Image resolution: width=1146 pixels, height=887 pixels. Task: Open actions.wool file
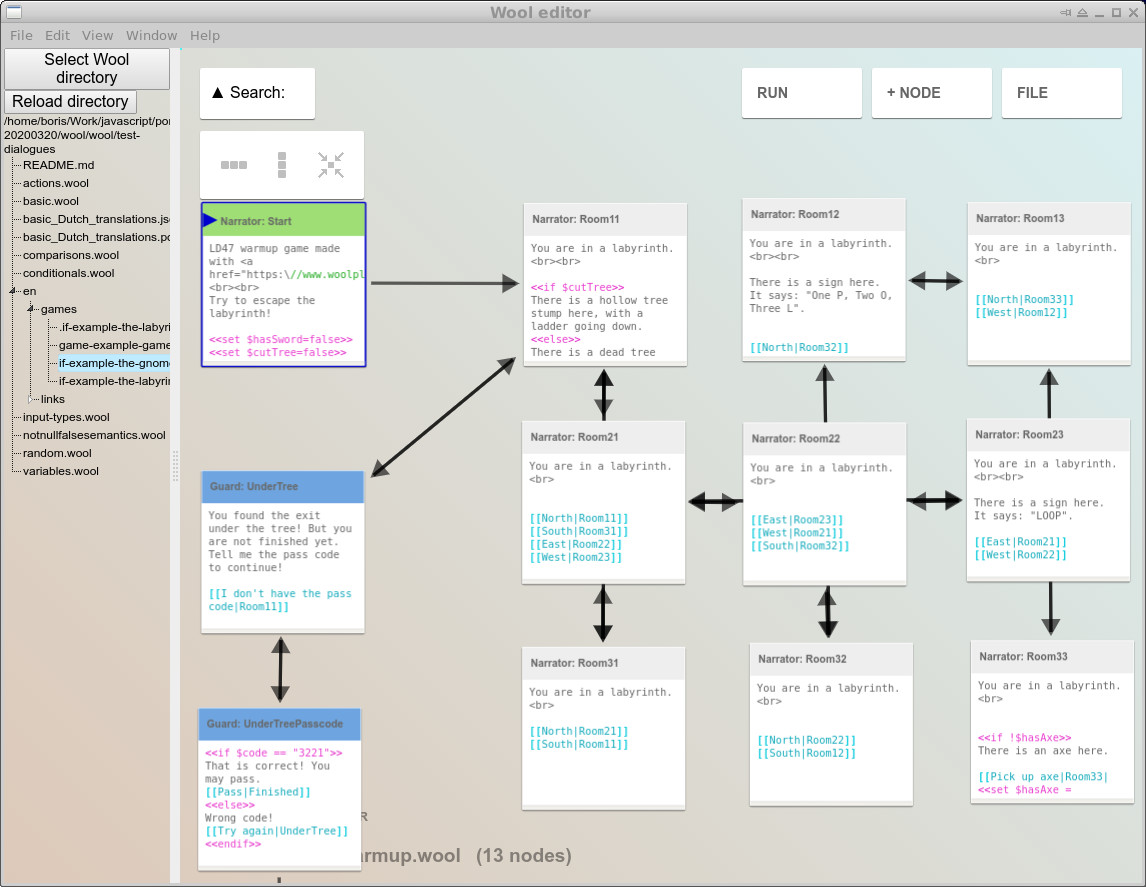(56, 183)
